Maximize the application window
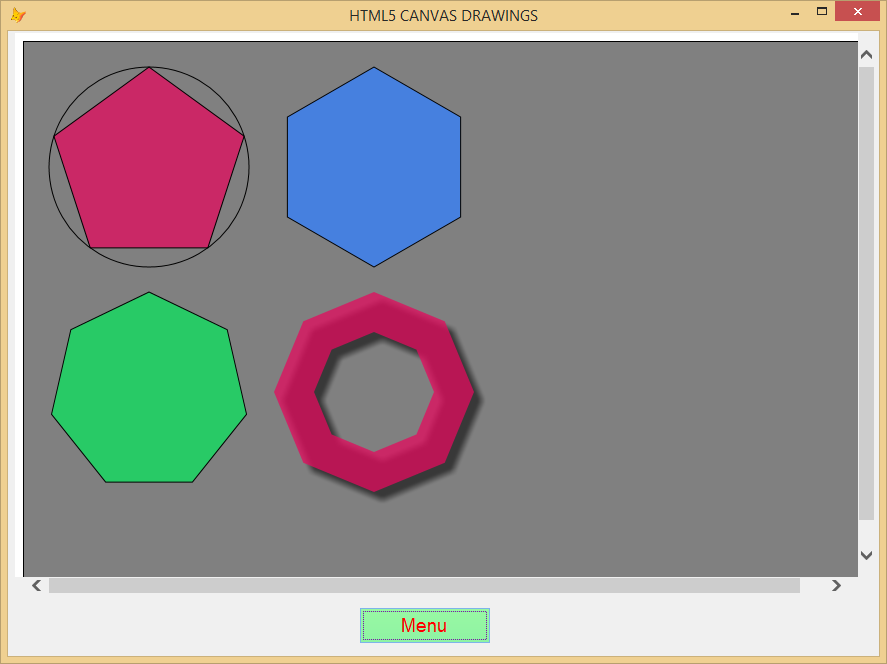 [824, 11]
